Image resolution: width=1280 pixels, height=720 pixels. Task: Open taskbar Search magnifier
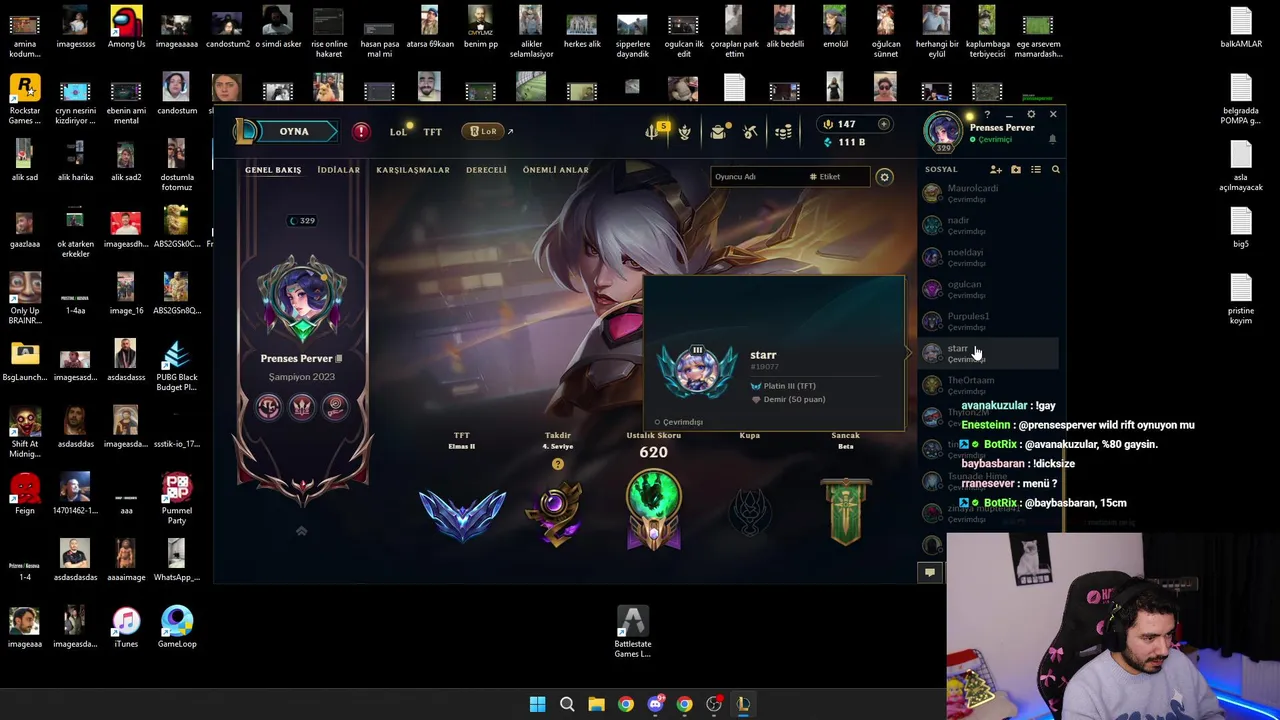(x=567, y=704)
